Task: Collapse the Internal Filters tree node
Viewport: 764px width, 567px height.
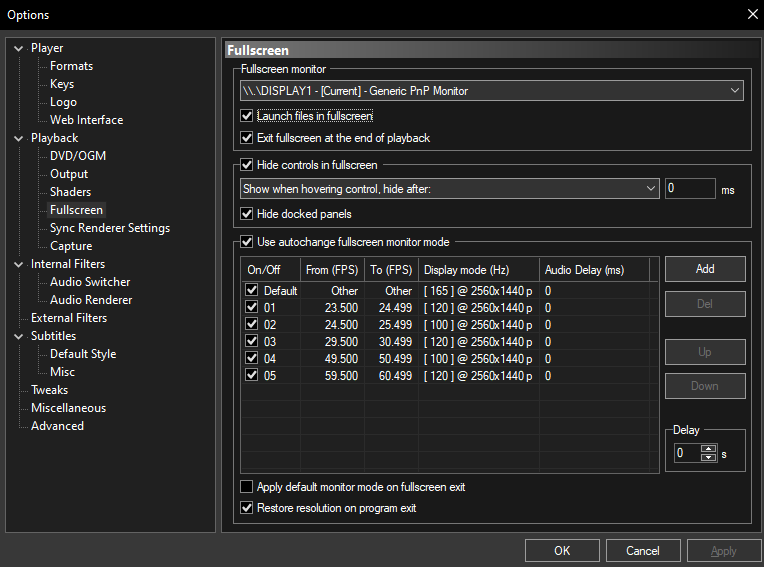Action: 18,264
